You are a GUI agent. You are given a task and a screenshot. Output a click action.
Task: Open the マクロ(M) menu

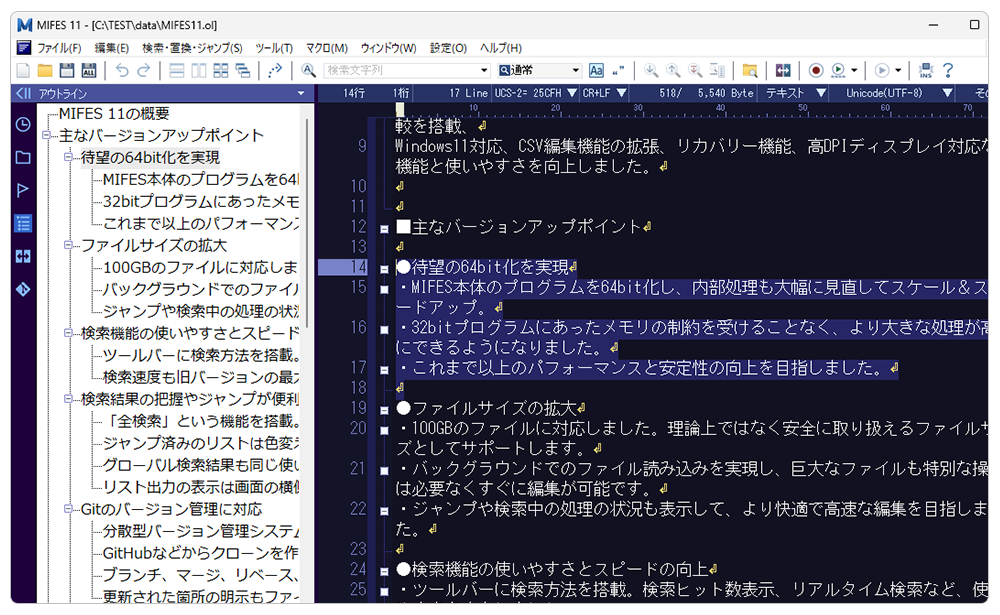pyautogui.click(x=327, y=48)
